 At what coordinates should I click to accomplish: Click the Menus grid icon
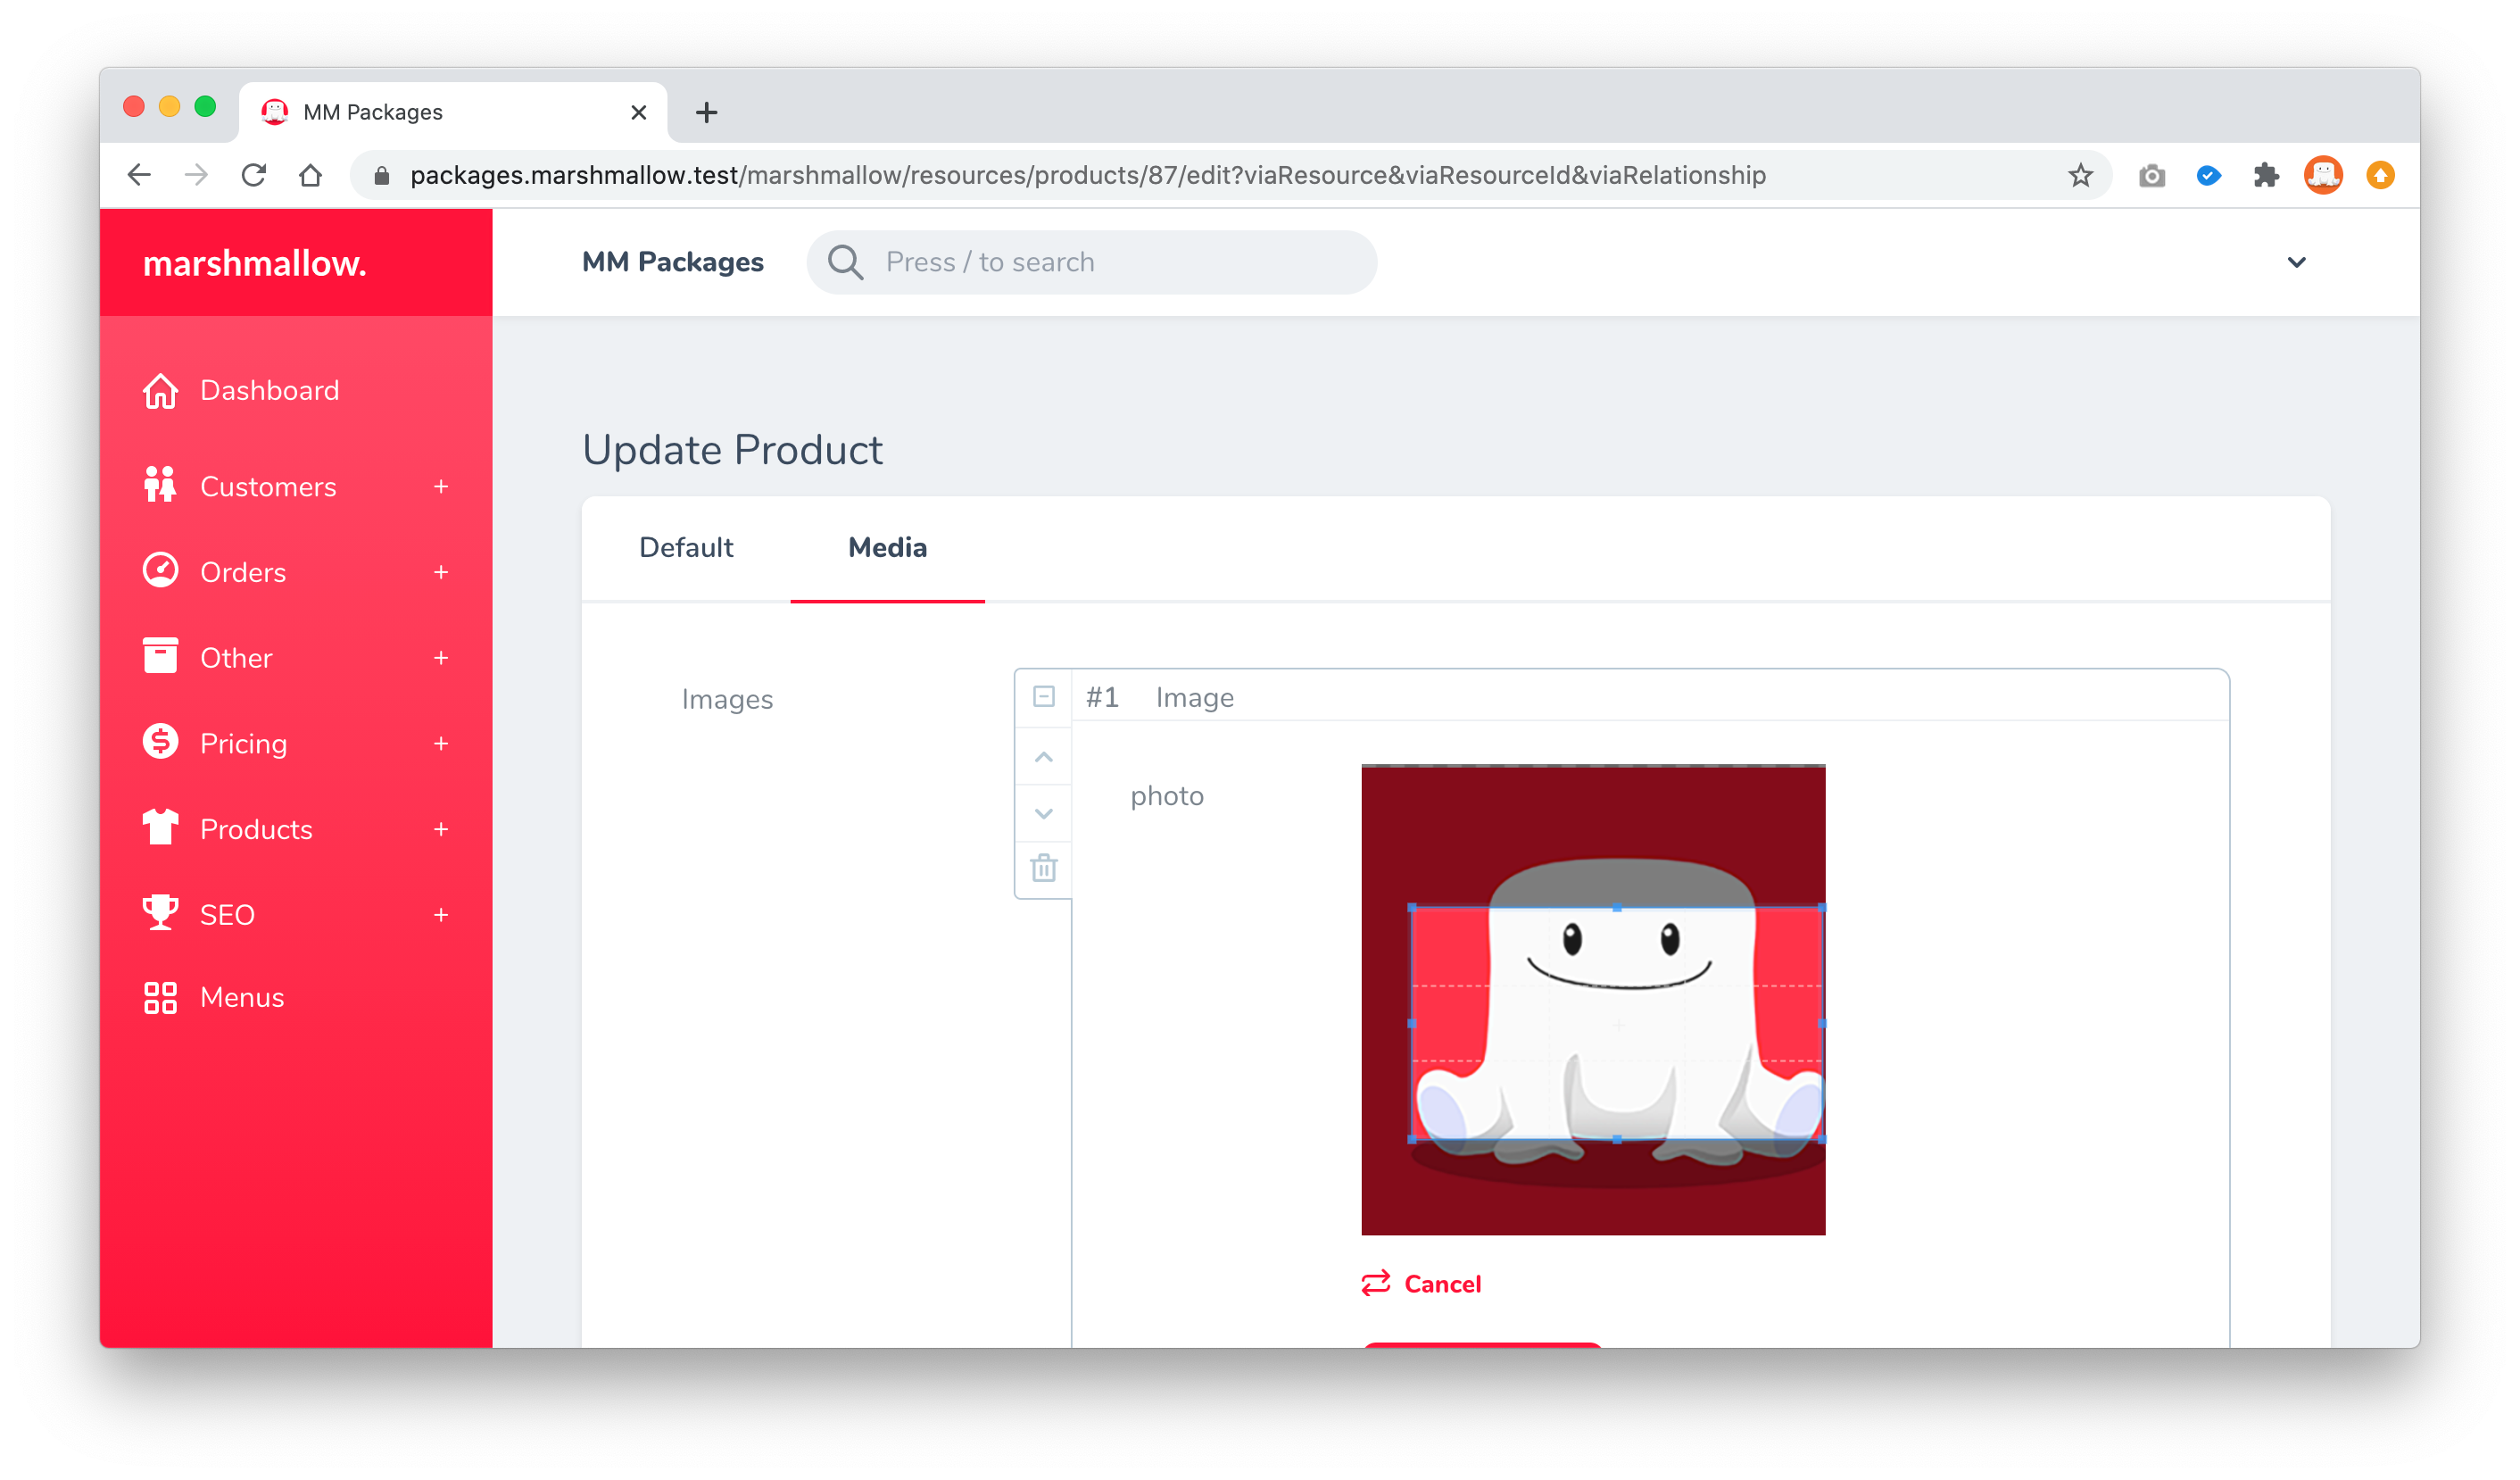point(160,998)
